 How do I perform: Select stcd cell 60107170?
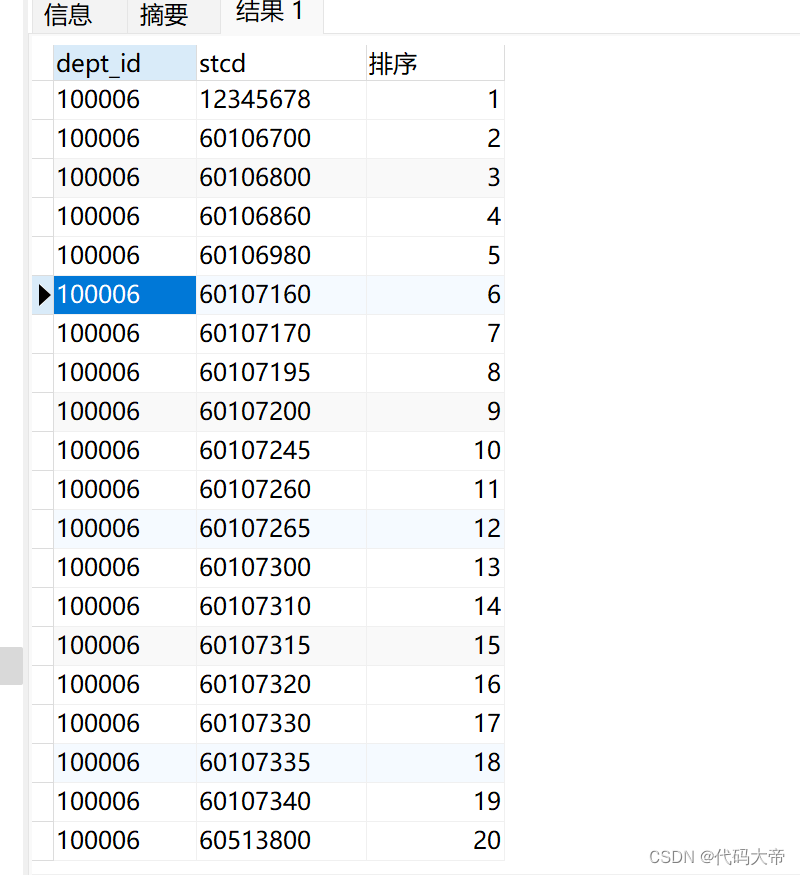pos(281,334)
